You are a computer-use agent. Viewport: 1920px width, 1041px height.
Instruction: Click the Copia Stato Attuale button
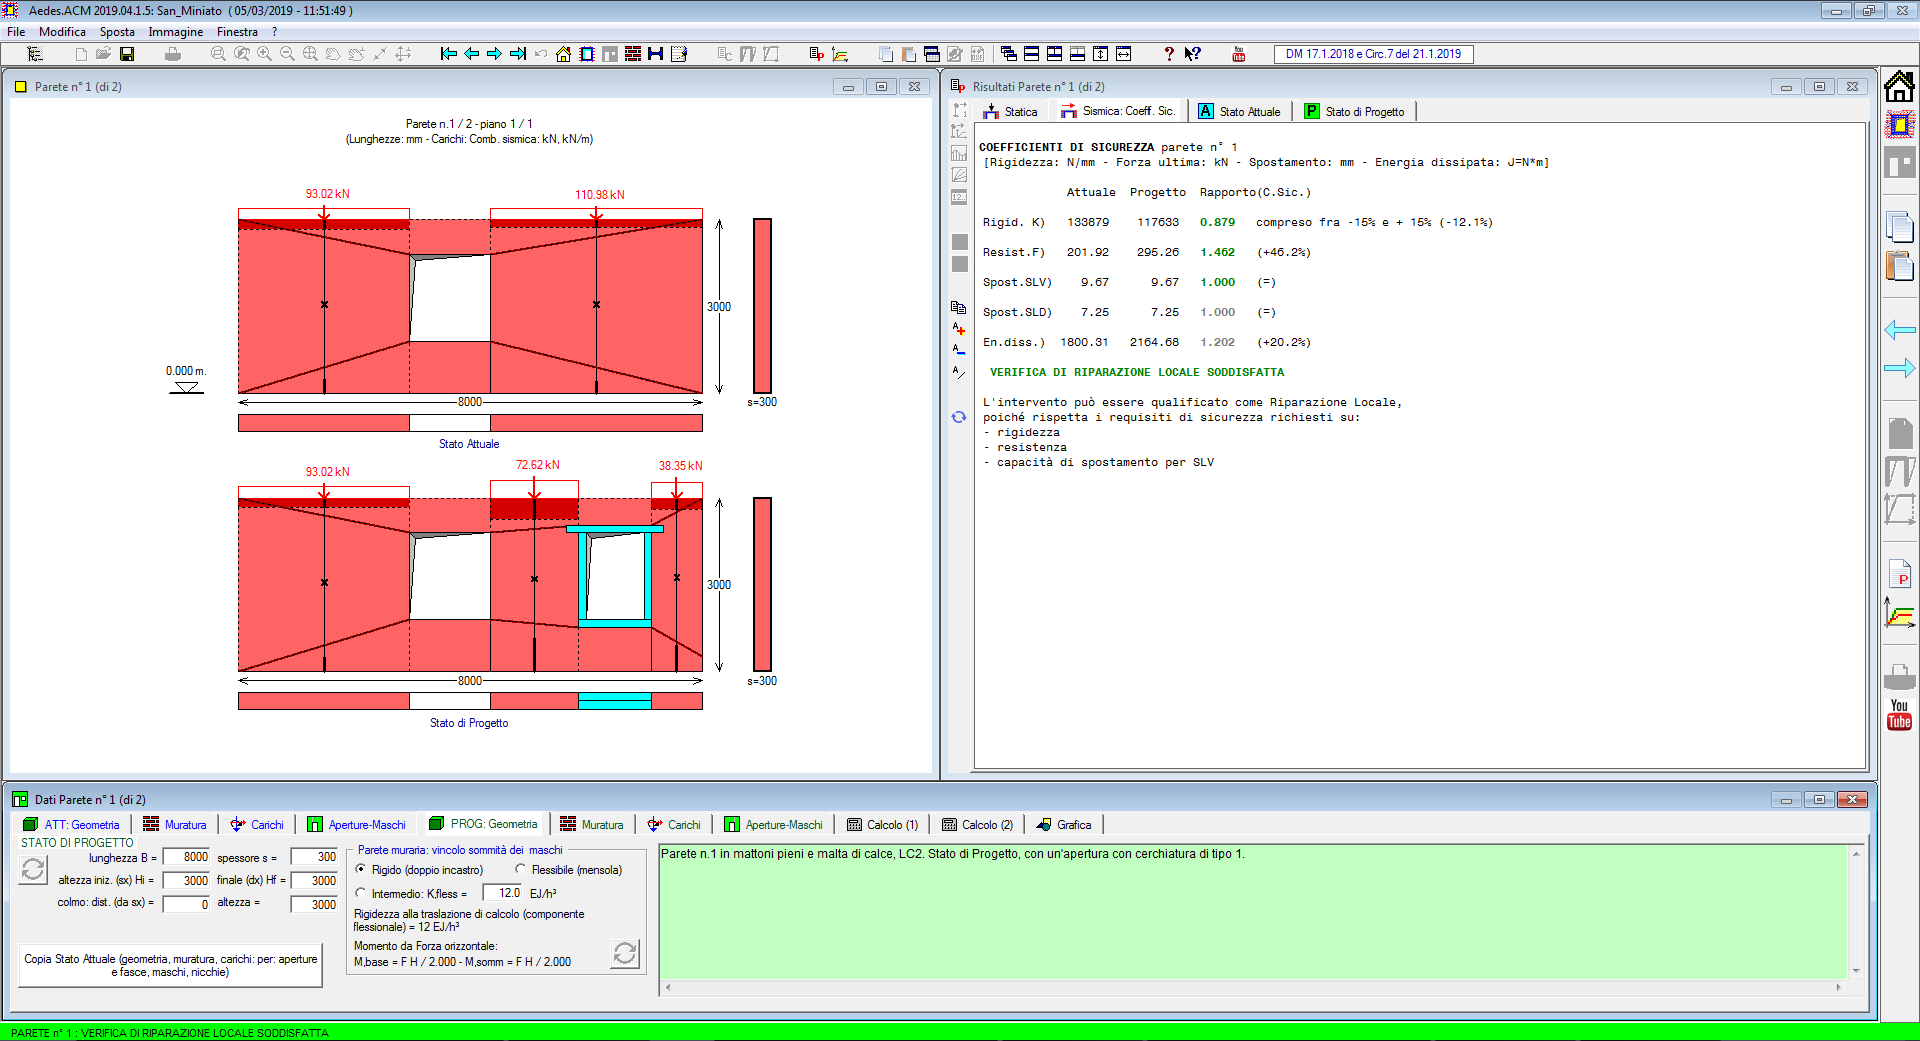[x=170, y=965]
